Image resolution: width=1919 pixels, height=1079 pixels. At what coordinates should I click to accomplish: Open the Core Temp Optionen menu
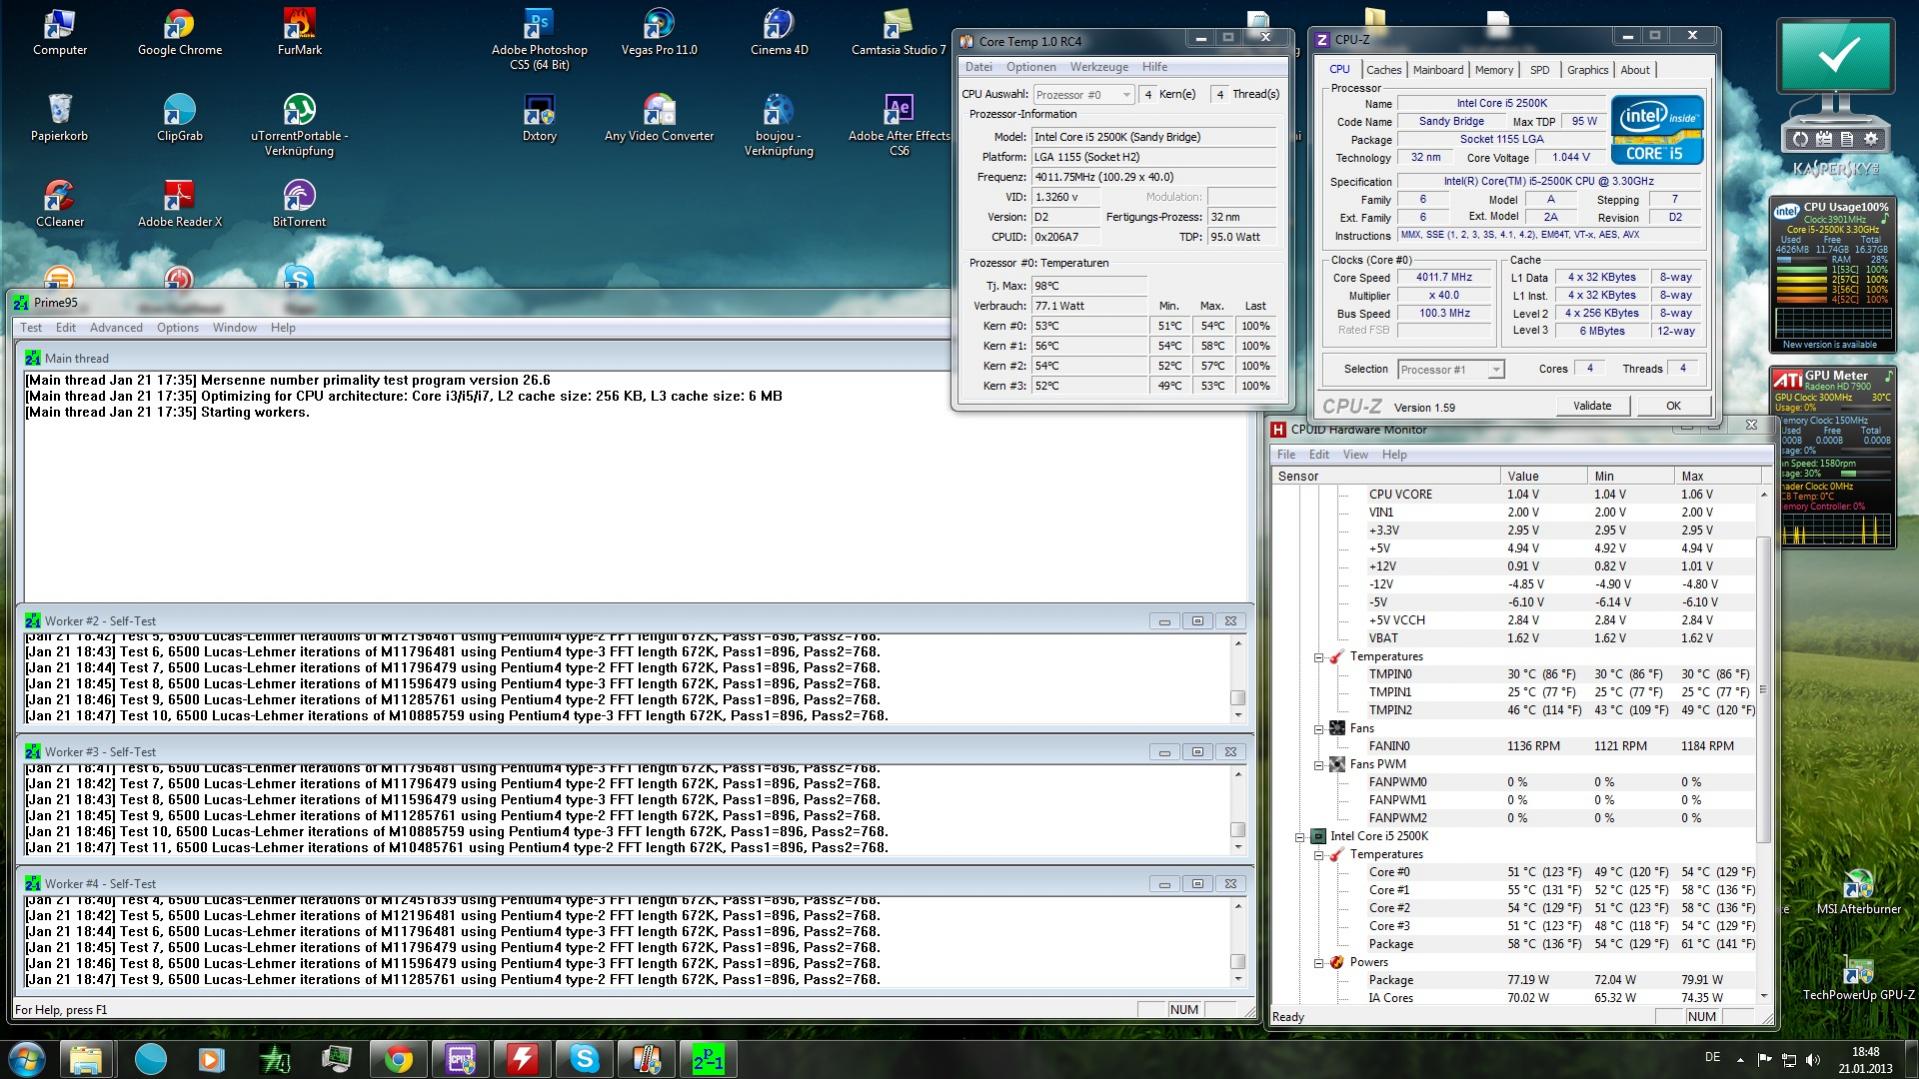point(1031,67)
